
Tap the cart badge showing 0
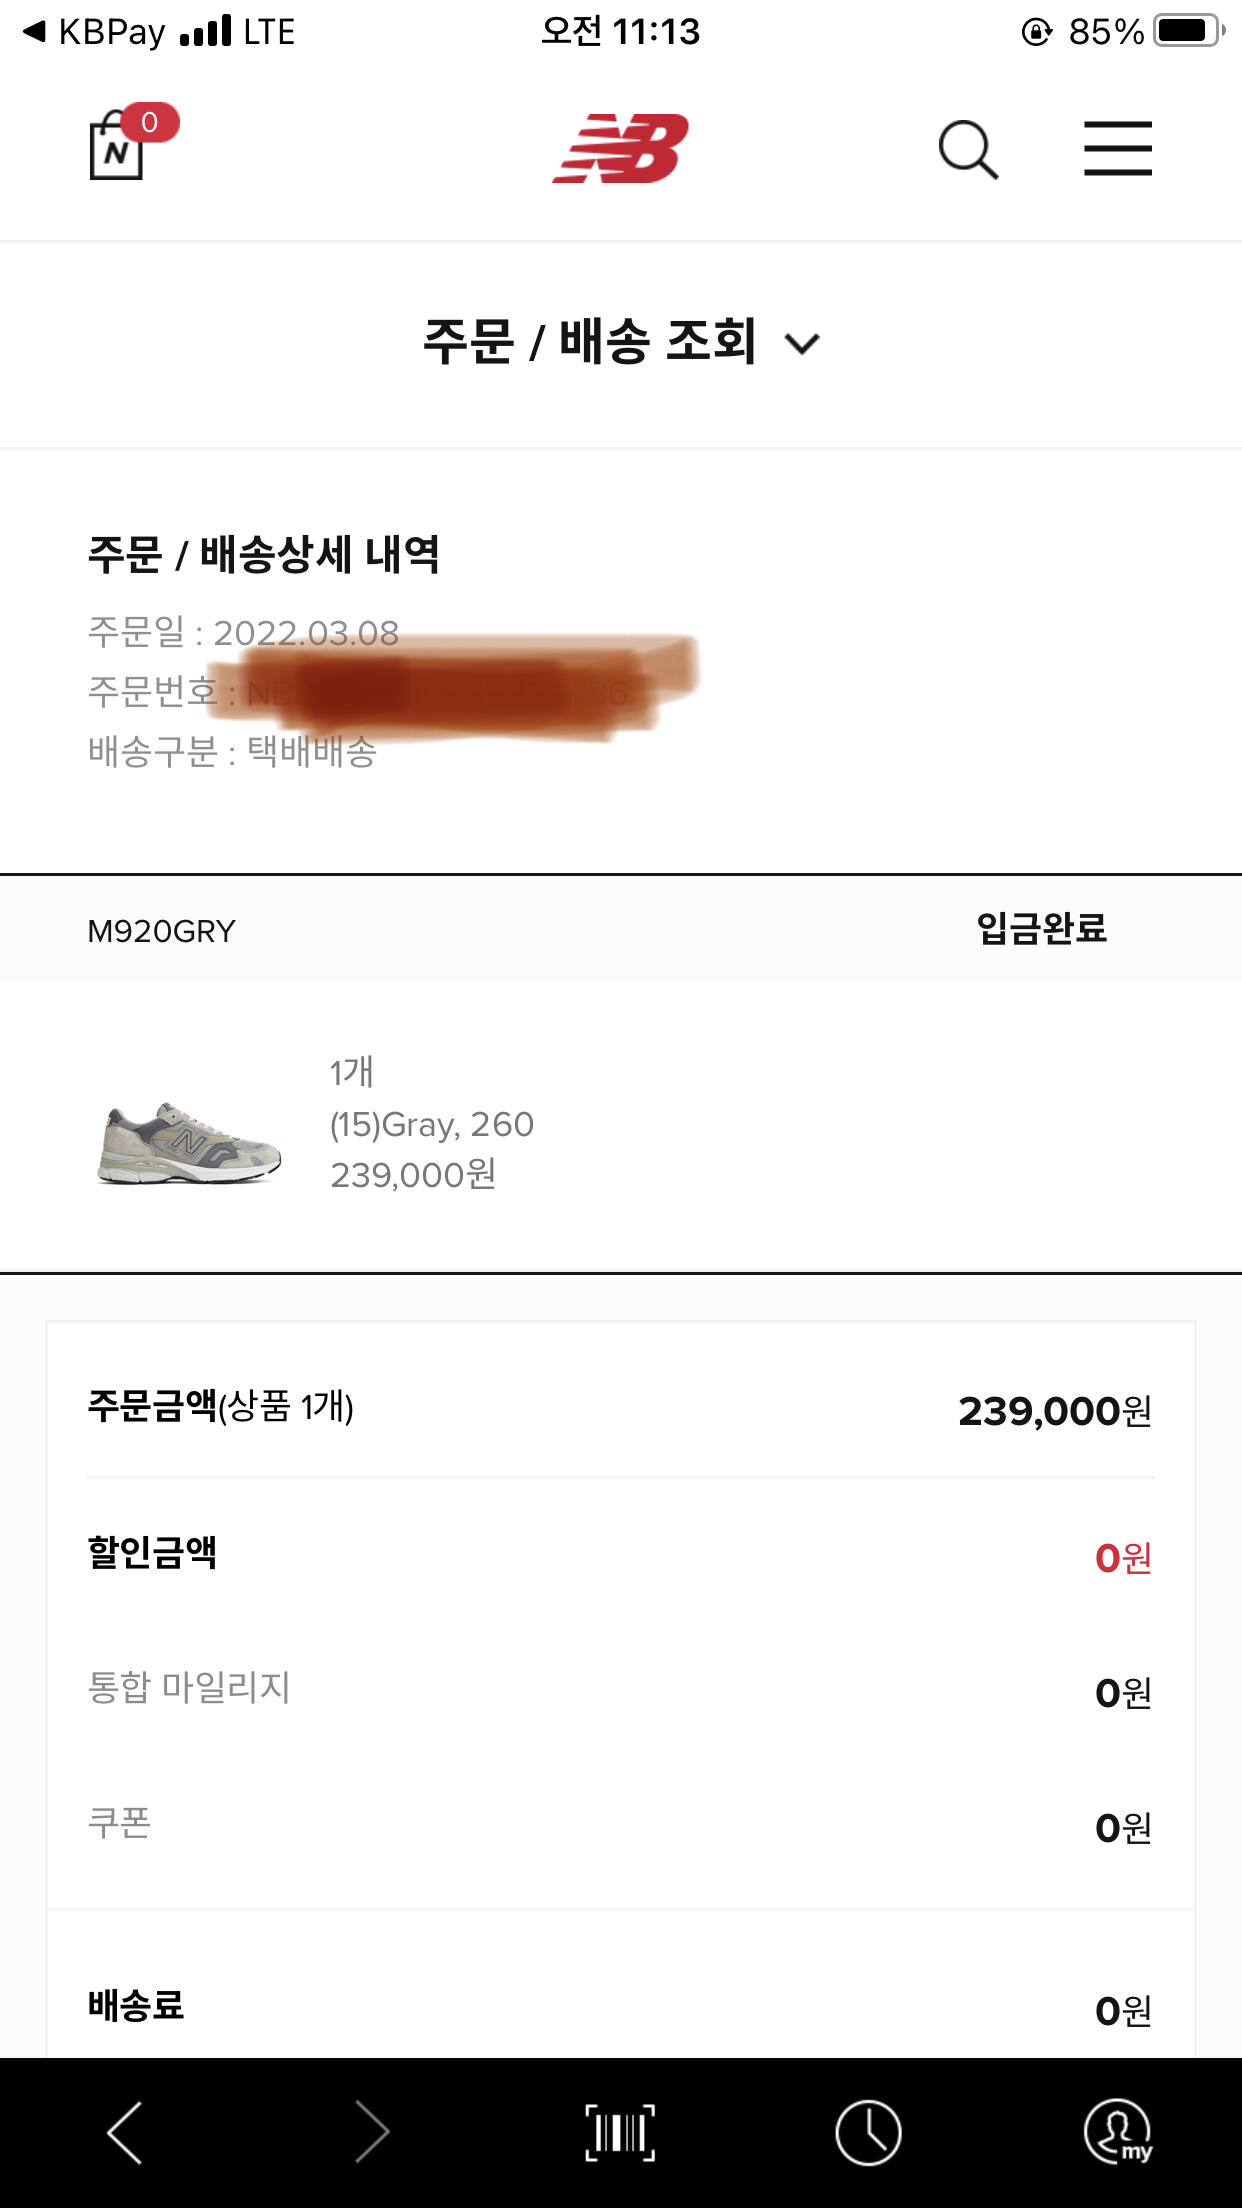click(150, 122)
